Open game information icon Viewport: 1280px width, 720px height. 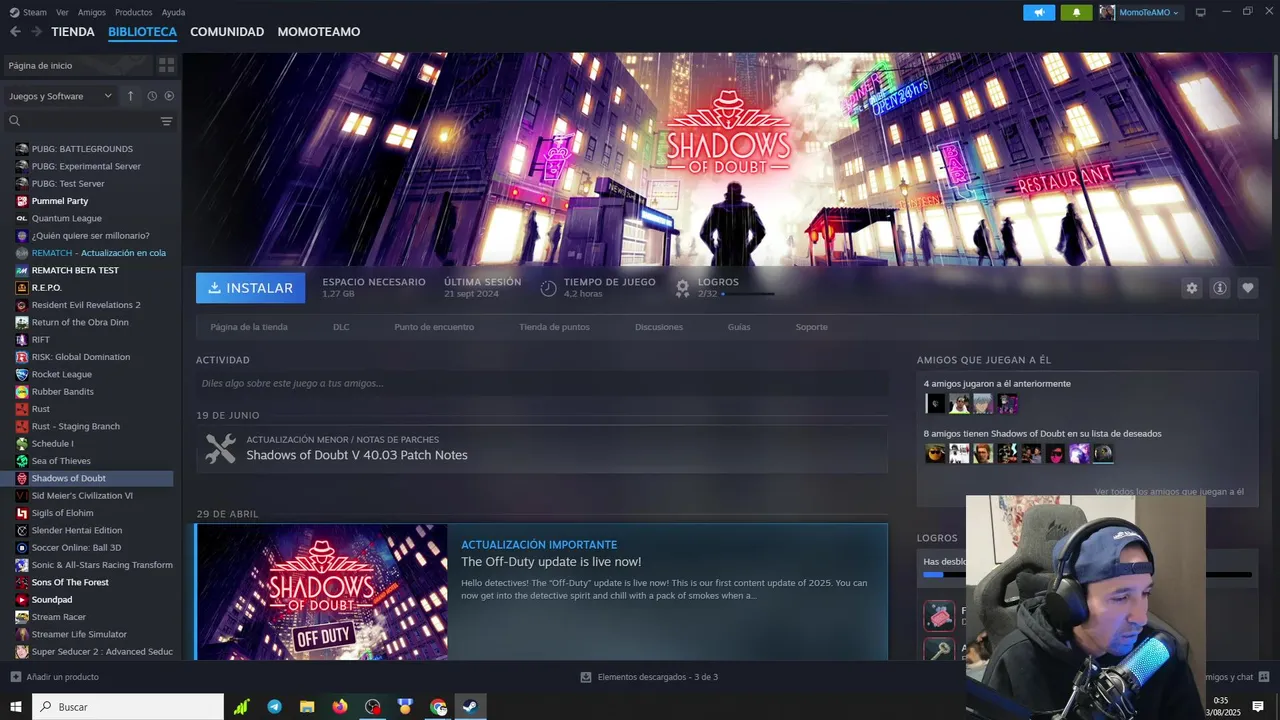(1220, 288)
